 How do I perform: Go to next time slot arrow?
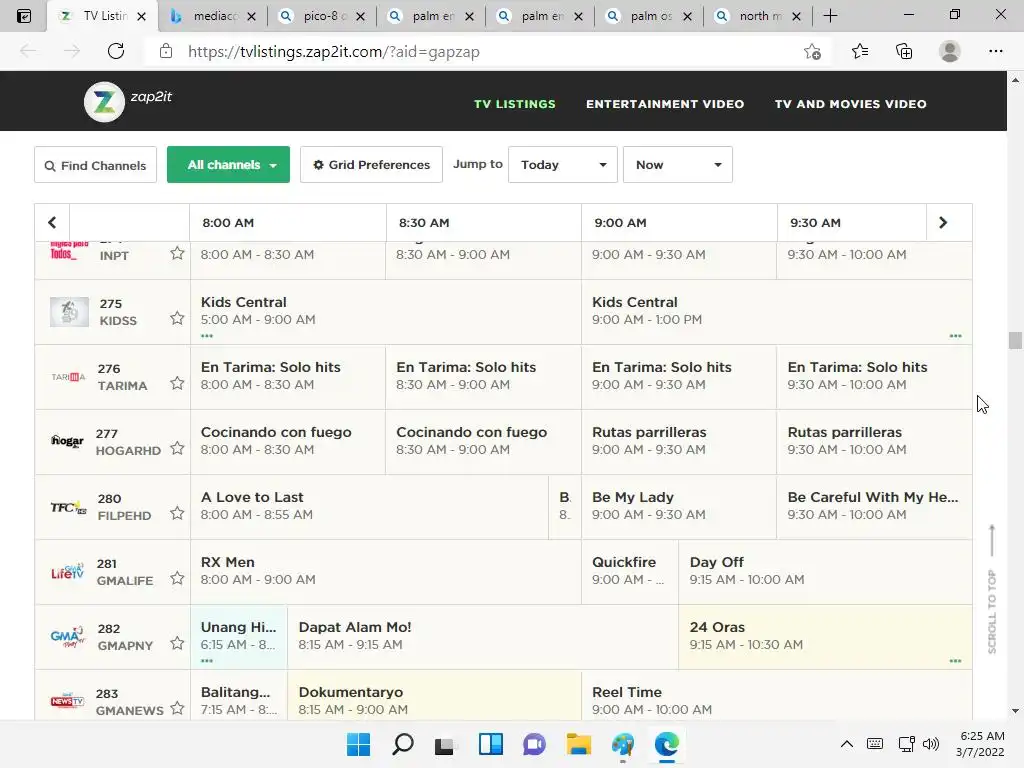click(942, 223)
